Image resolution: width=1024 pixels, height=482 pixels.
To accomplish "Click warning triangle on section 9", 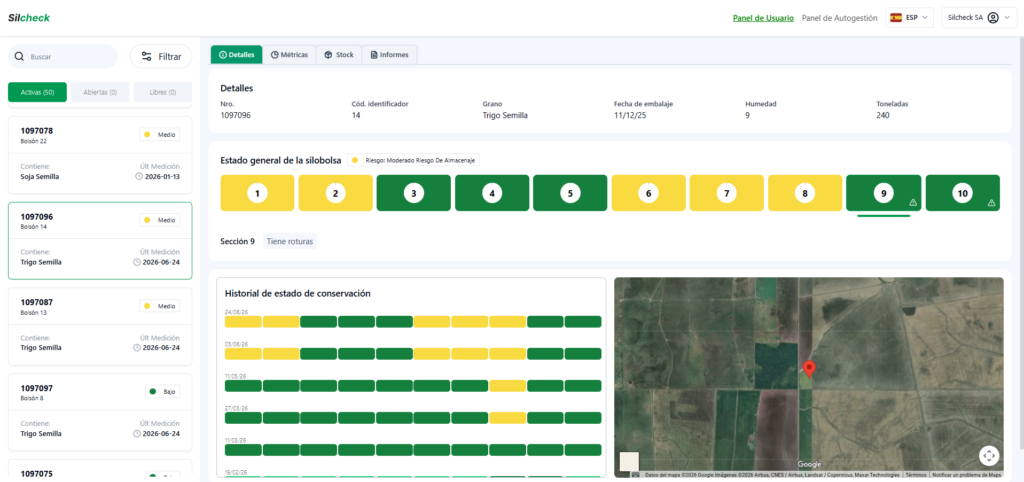I will (913, 203).
